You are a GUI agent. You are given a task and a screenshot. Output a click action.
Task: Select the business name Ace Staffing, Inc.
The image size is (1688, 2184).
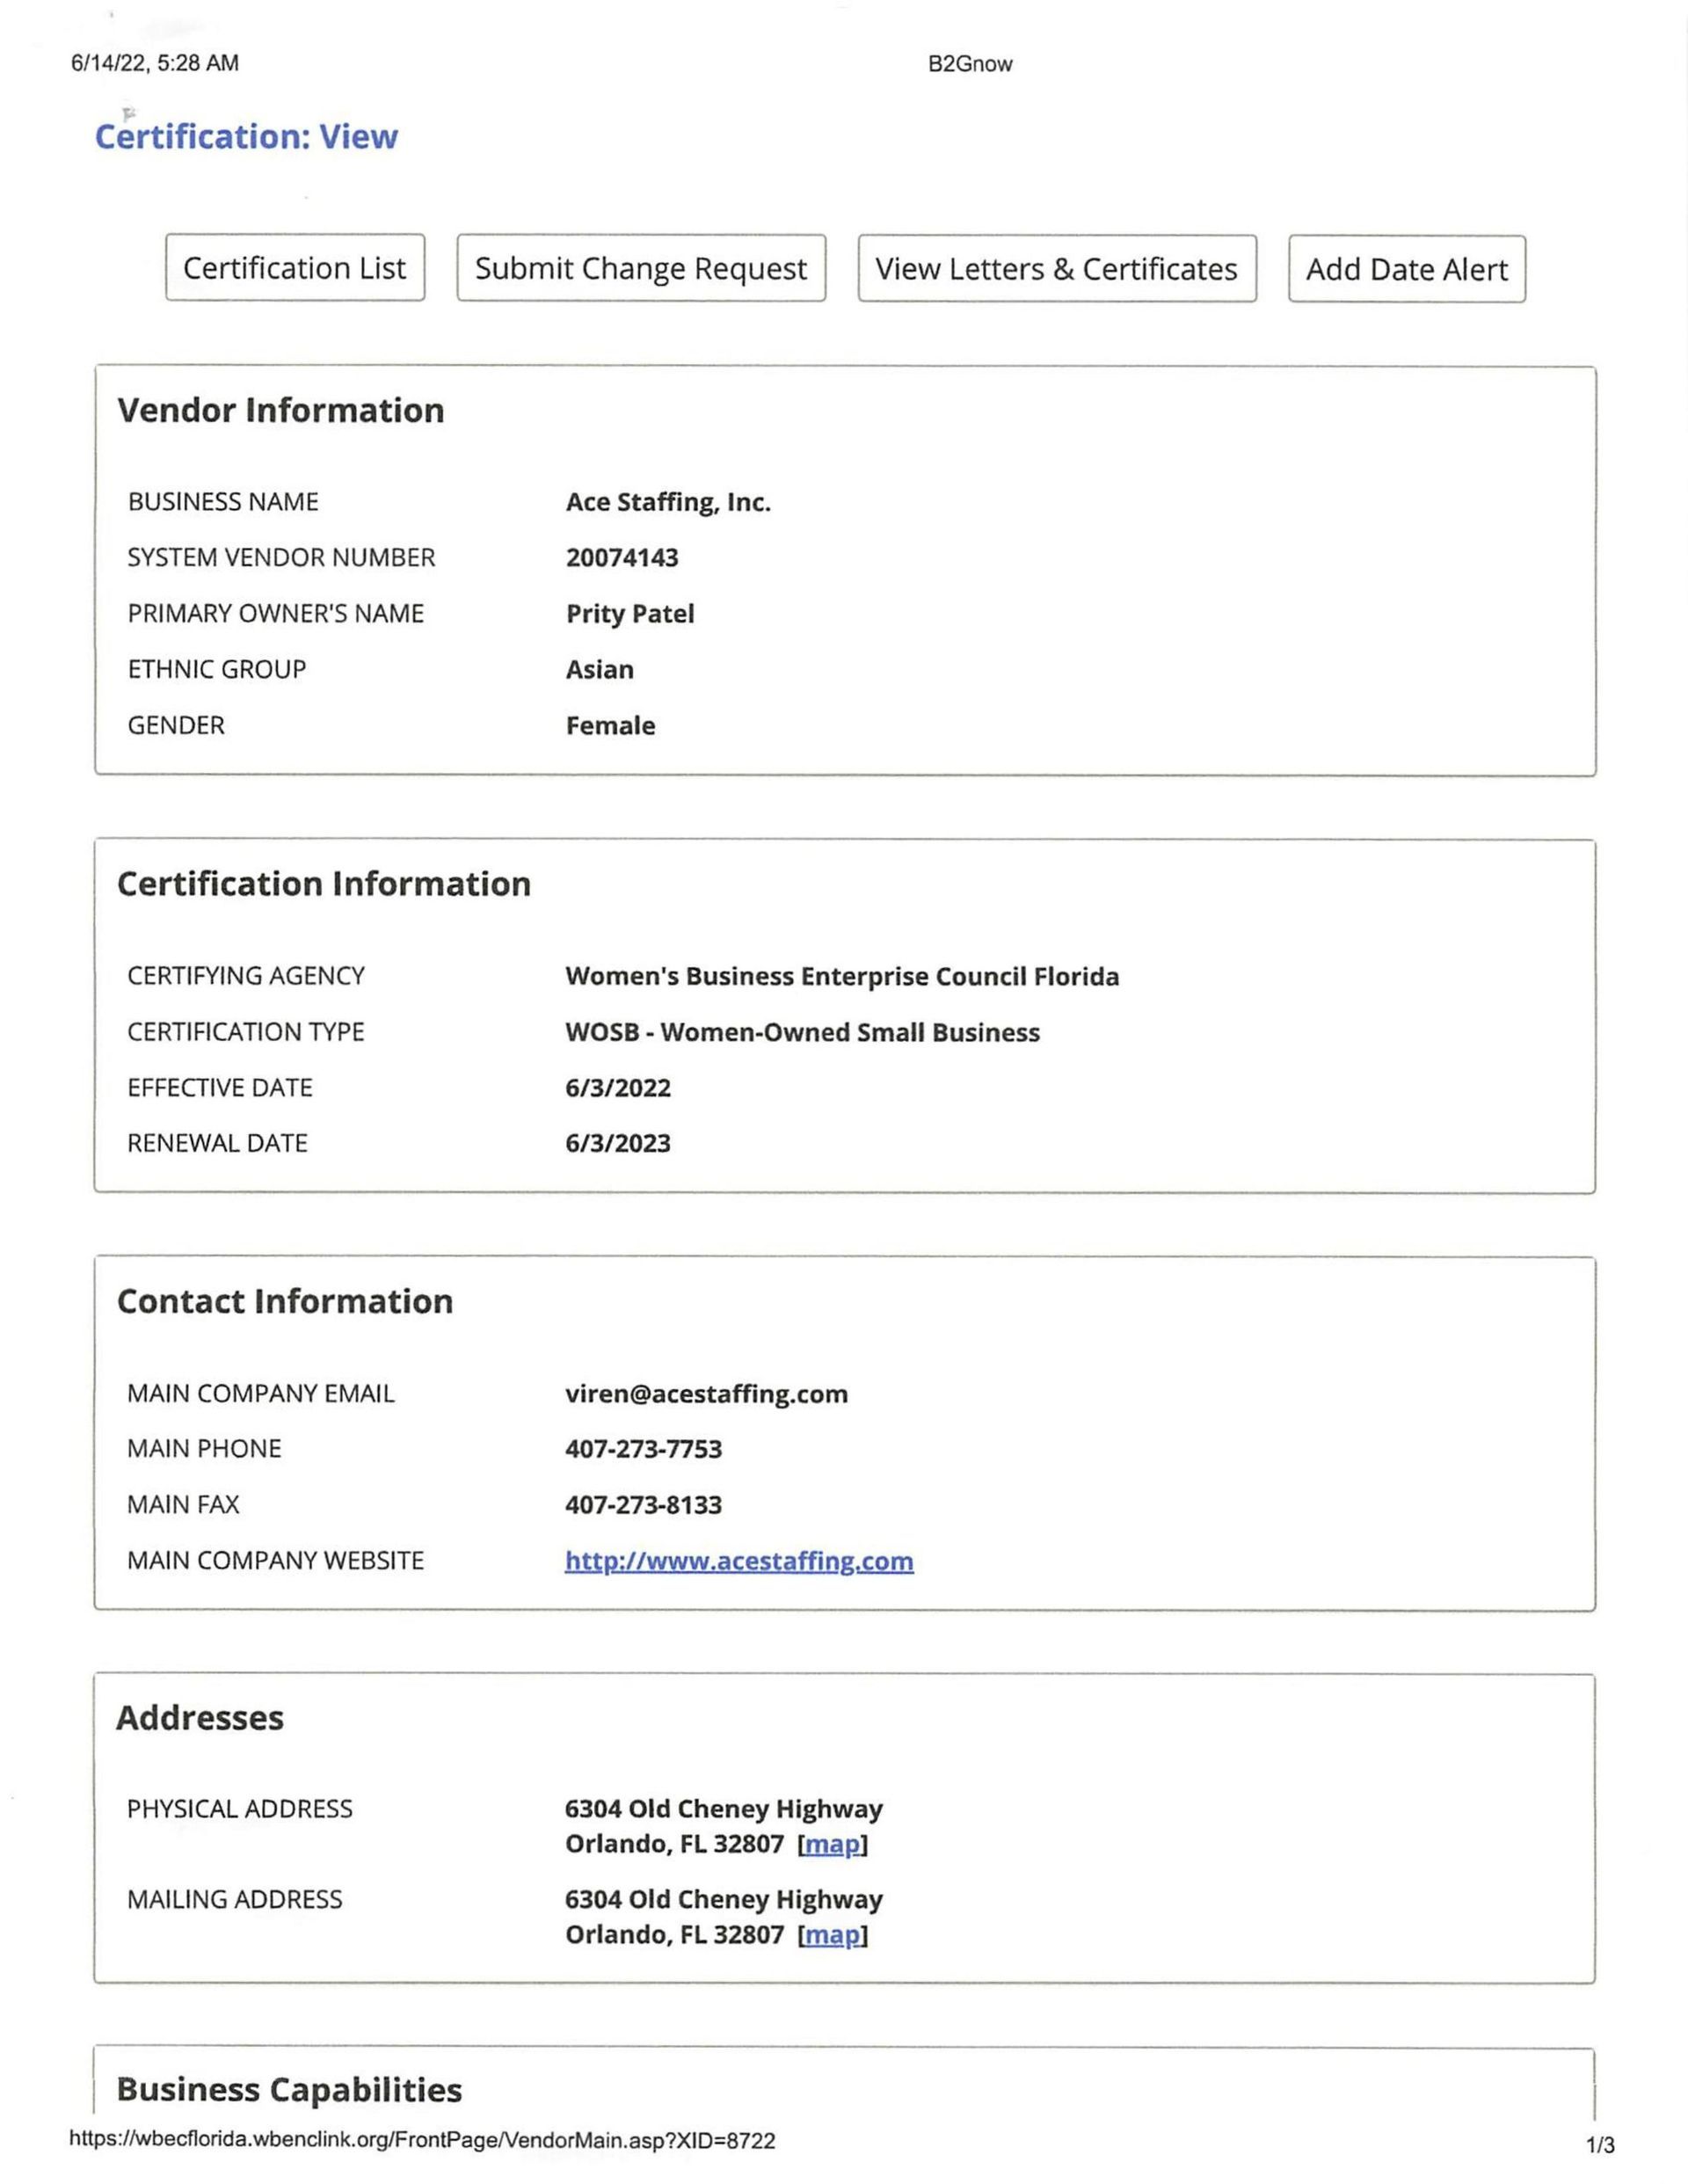coord(667,501)
